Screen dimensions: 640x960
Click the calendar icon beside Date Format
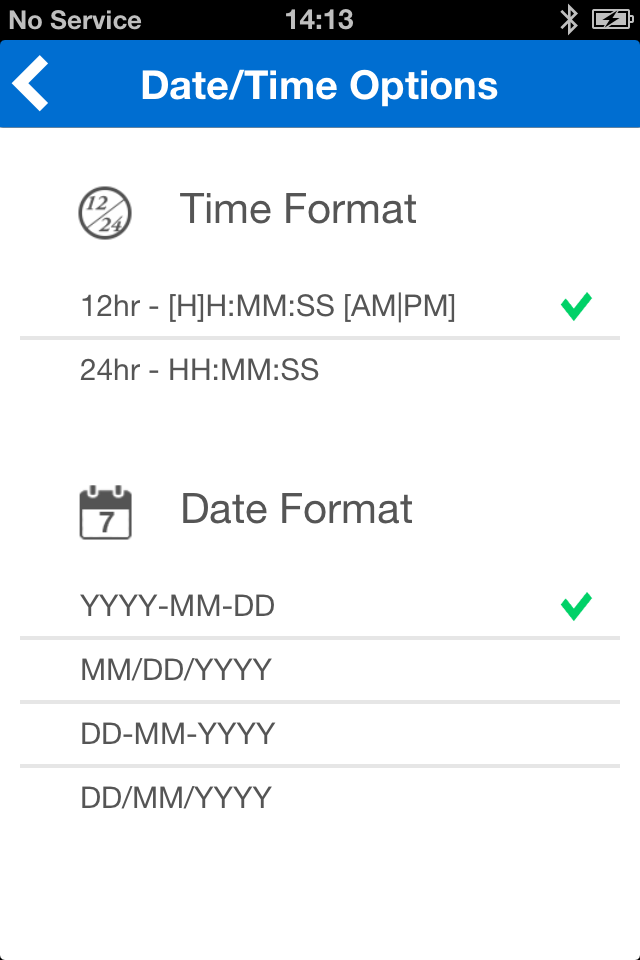coord(105,512)
